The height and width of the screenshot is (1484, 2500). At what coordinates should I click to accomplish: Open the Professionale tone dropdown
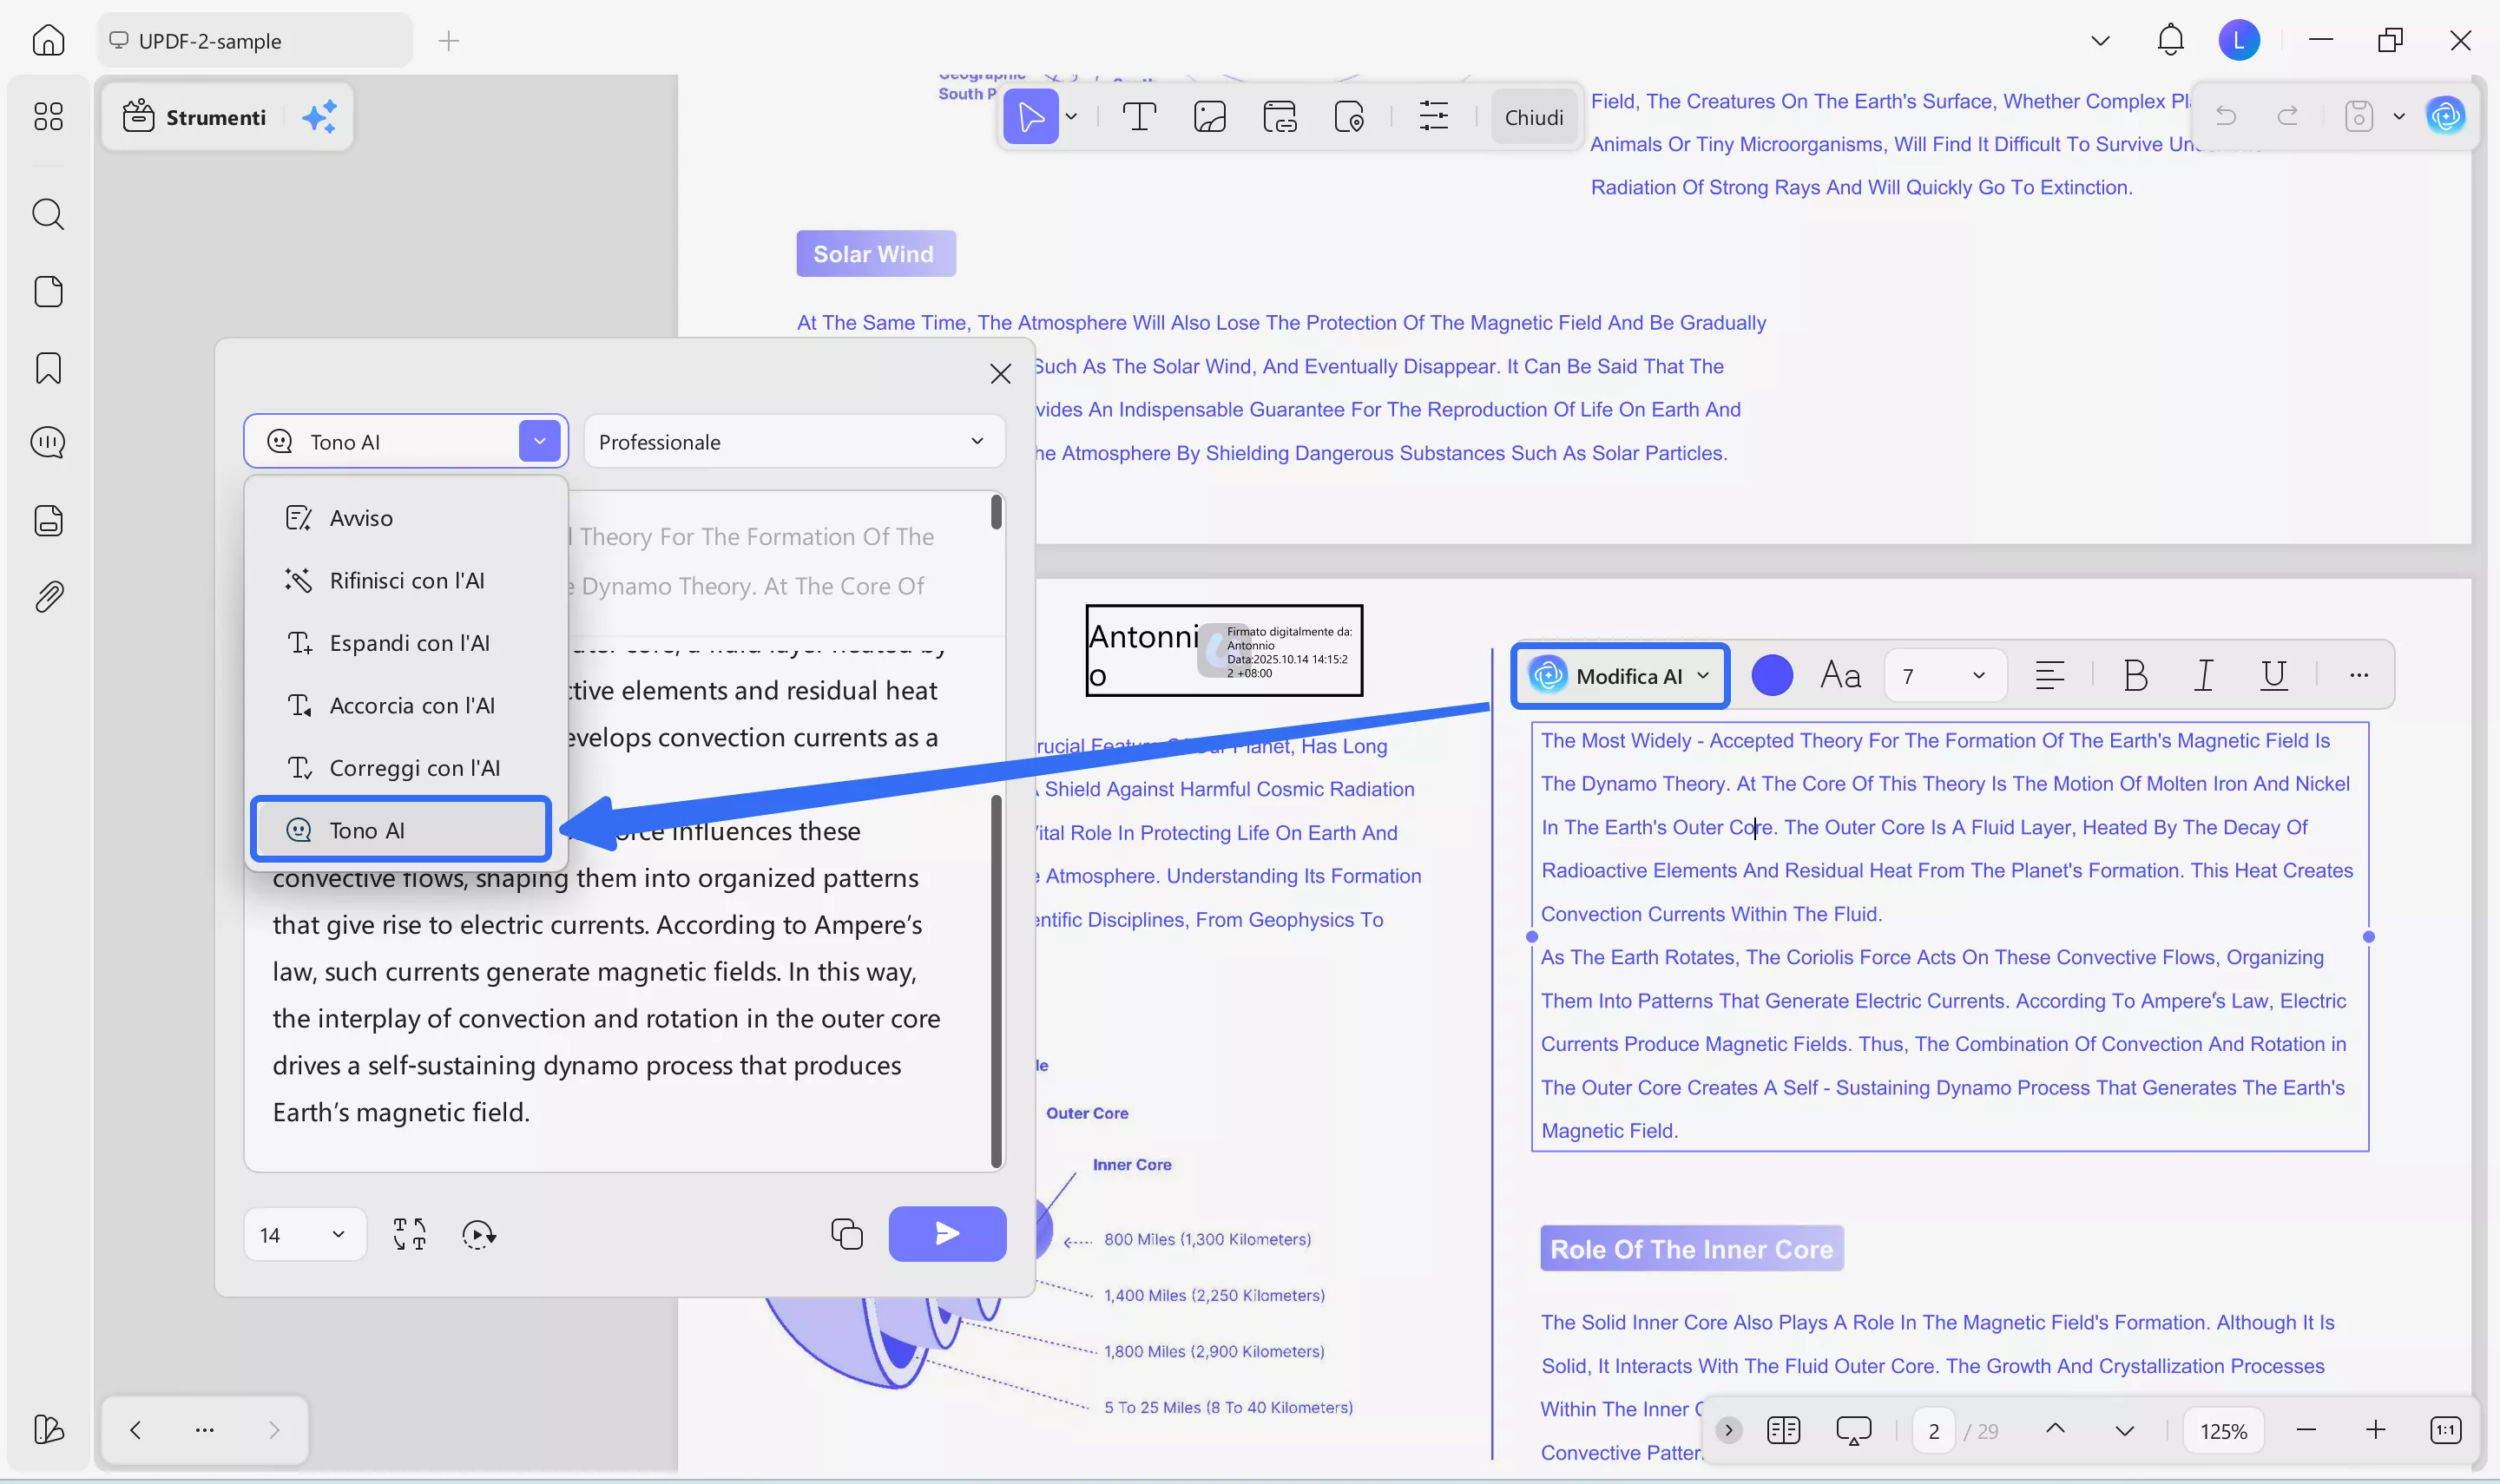point(793,442)
